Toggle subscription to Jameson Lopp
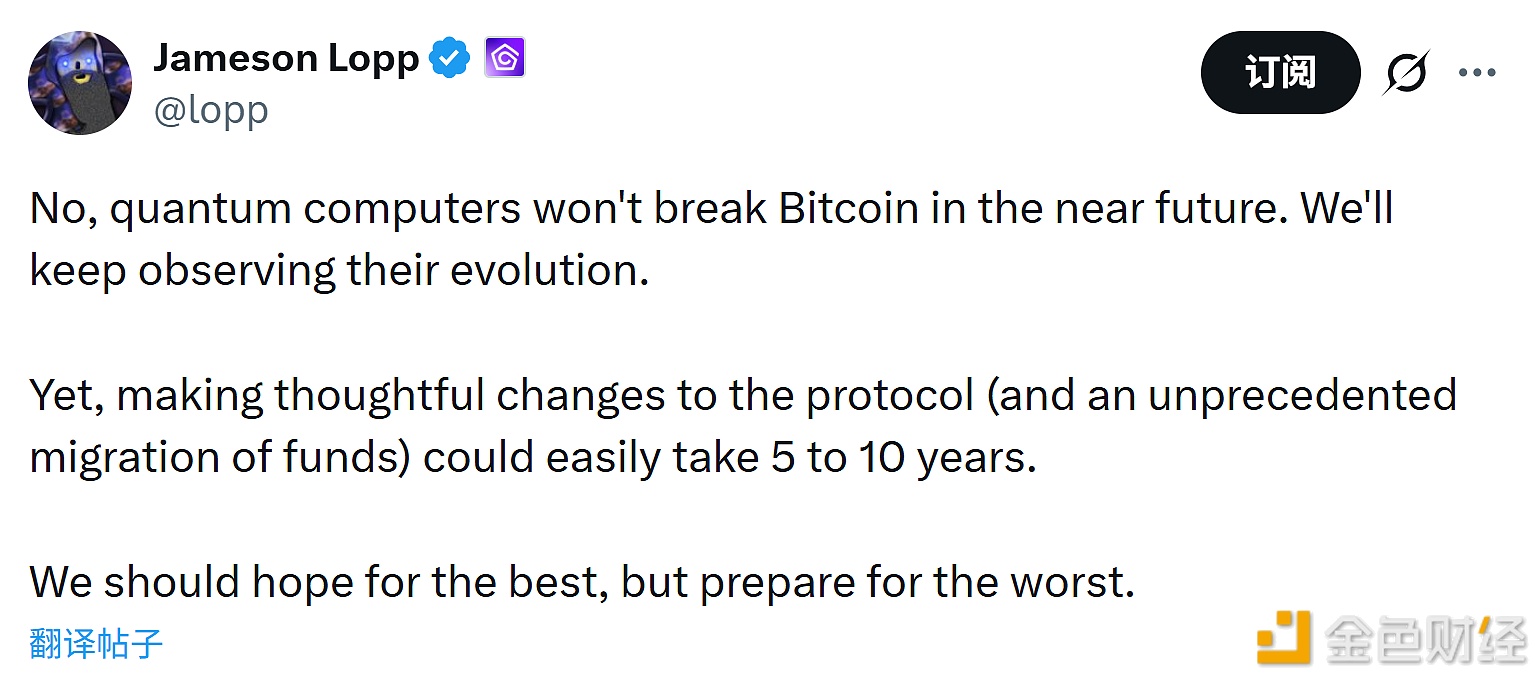The height and width of the screenshot is (678, 1540). [1280, 72]
